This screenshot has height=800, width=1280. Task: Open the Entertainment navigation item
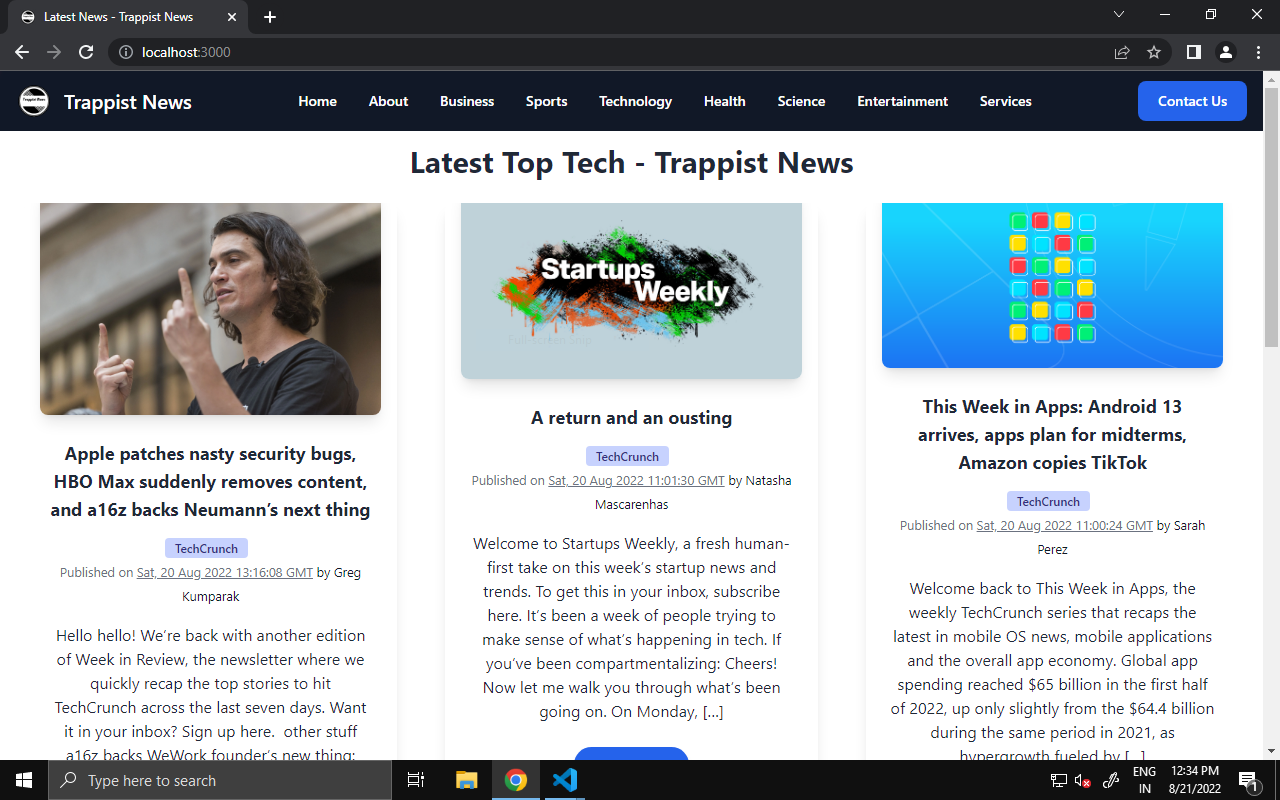coord(902,101)
